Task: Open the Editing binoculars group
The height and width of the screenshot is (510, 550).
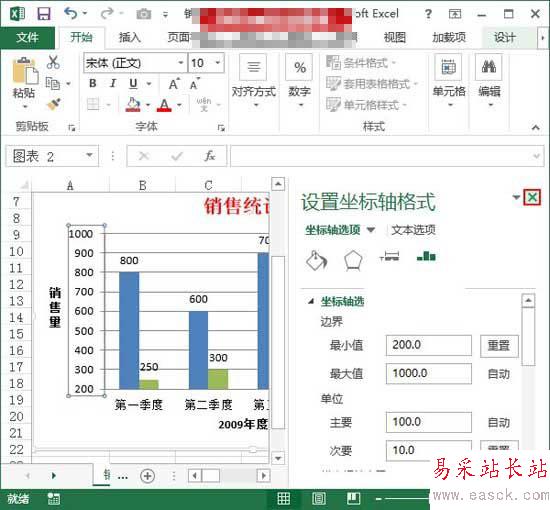Action: pyautogui.click(x=489, y=81)
